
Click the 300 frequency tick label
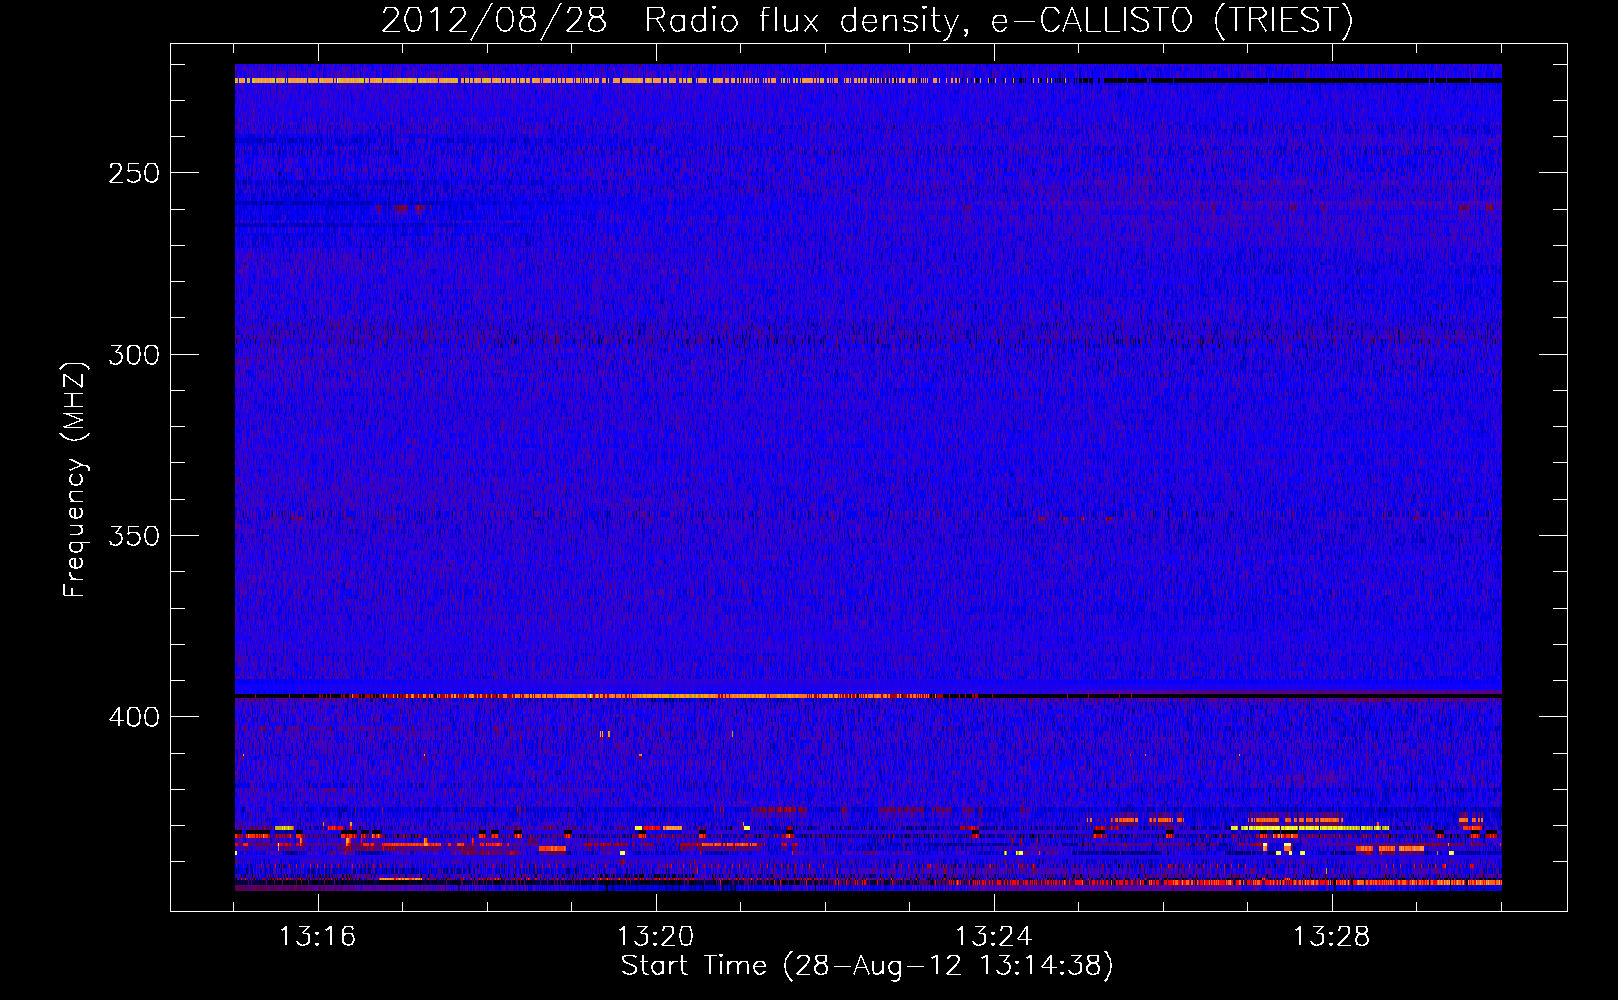134,355
